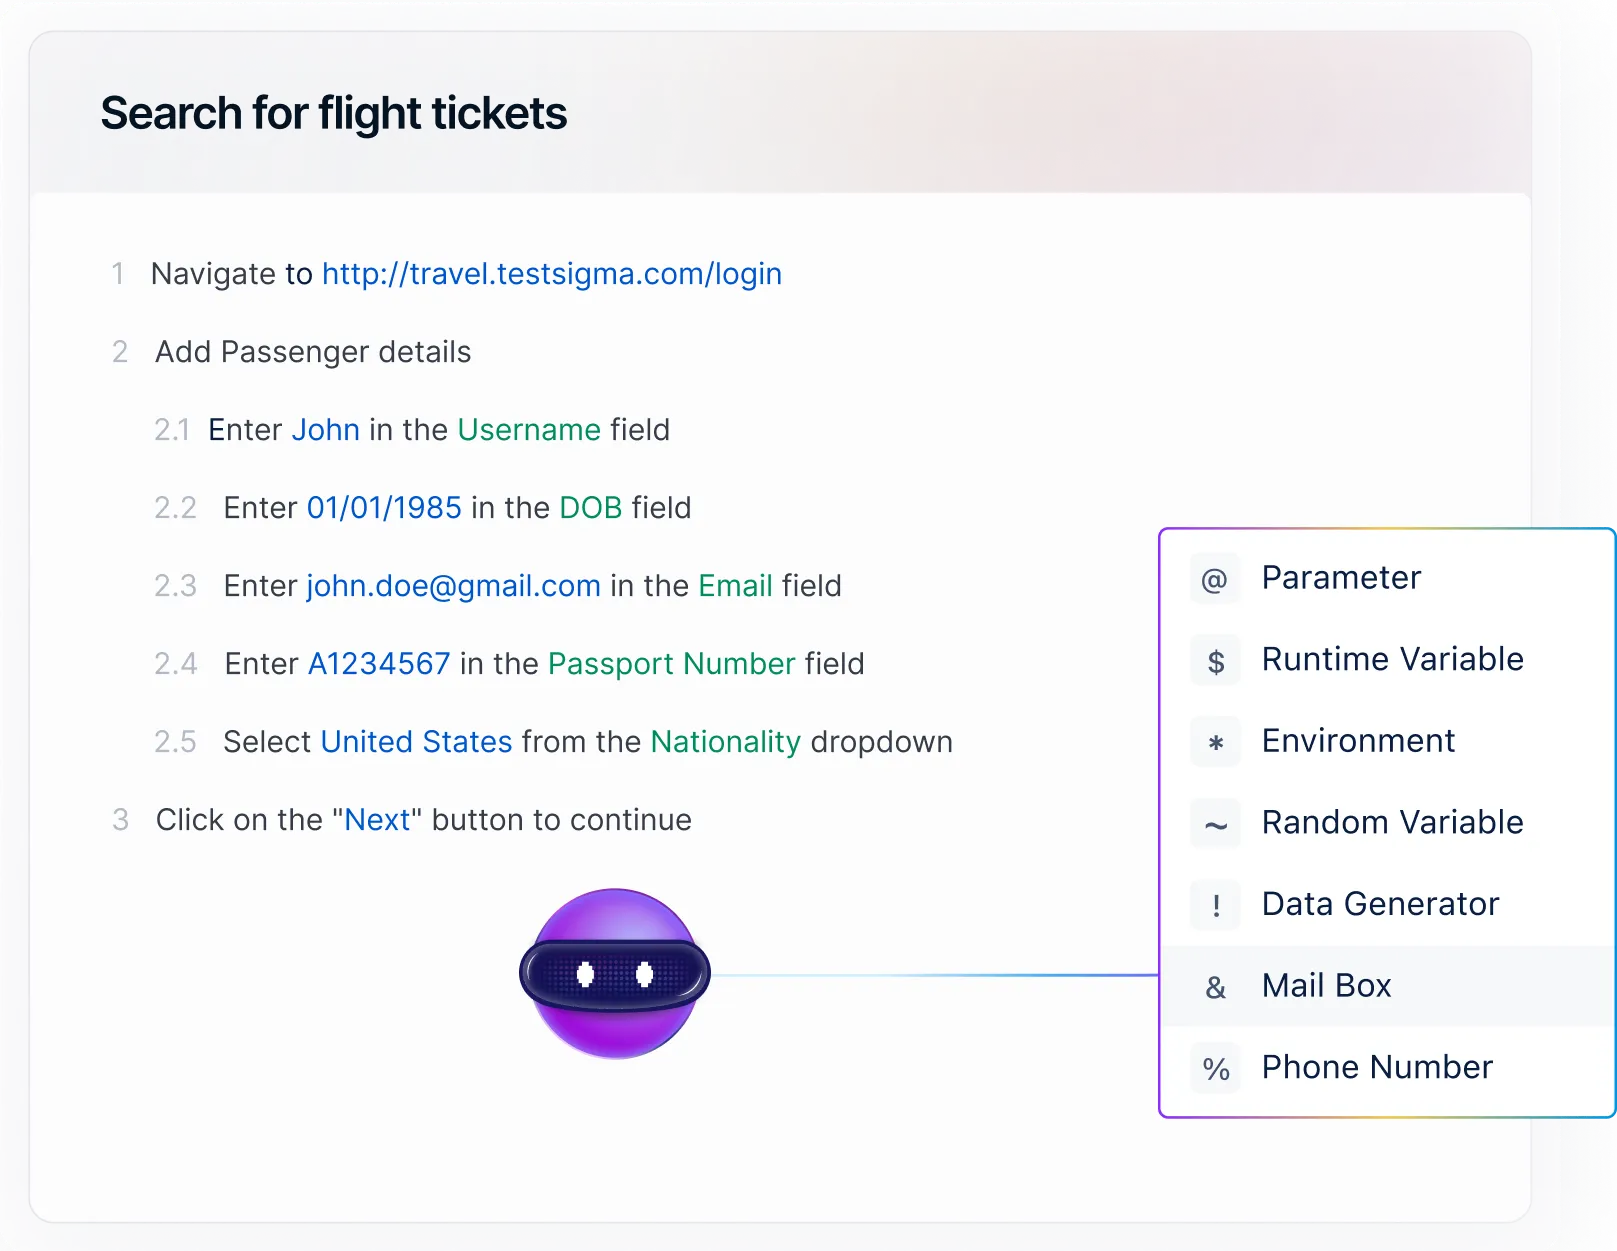Screen dimensions: 1617x1251
Task: Click the ampersand Mail Box icon
Action: [x=1215, y=987]
